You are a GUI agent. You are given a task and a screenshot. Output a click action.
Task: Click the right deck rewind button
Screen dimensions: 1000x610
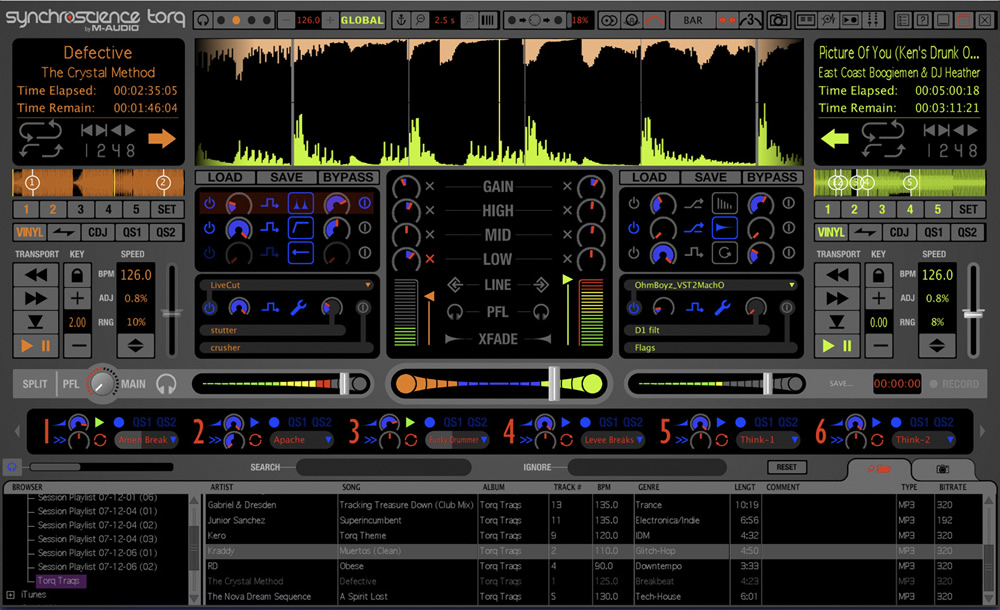837,276
